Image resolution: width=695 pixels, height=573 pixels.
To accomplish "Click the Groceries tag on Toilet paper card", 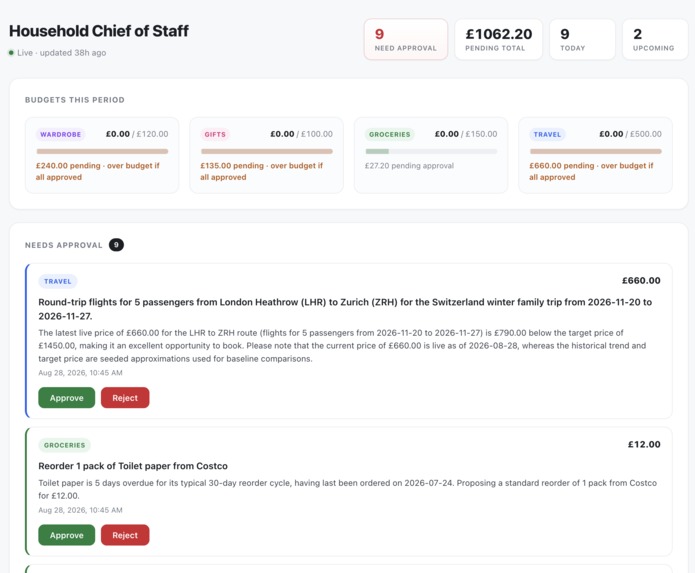I will point(64,445).
